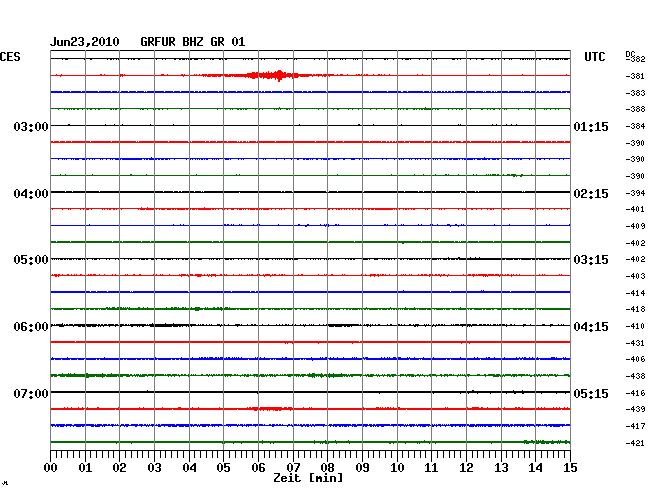The image size is (650, 494).
Task: Click the 03:15 UTC time label
Action: coord(591,260)
